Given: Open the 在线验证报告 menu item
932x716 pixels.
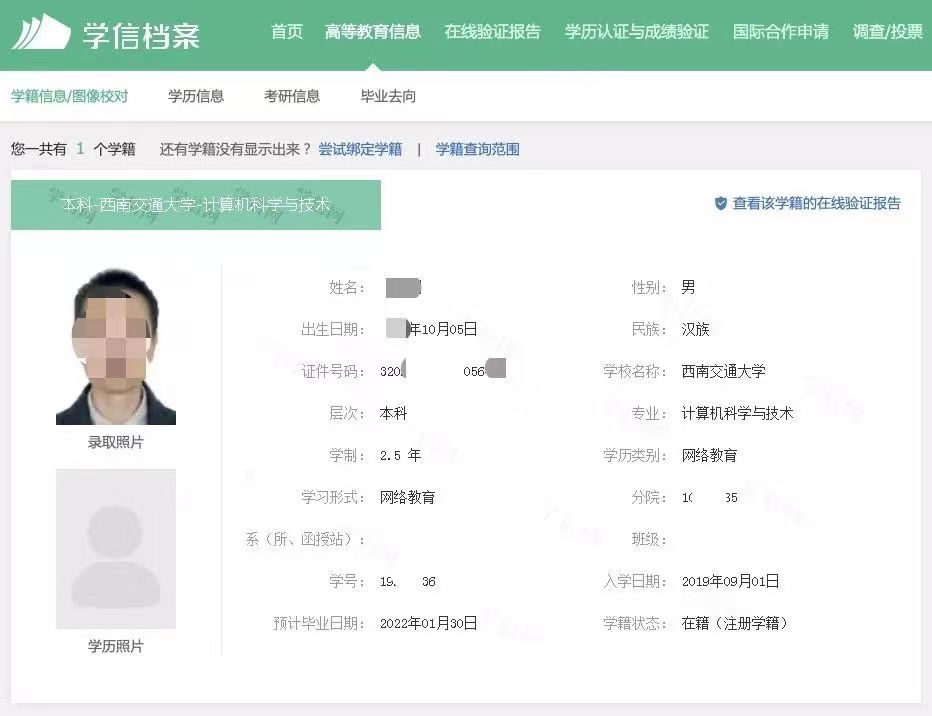Looking at the screenshot, I should point(492,32).
